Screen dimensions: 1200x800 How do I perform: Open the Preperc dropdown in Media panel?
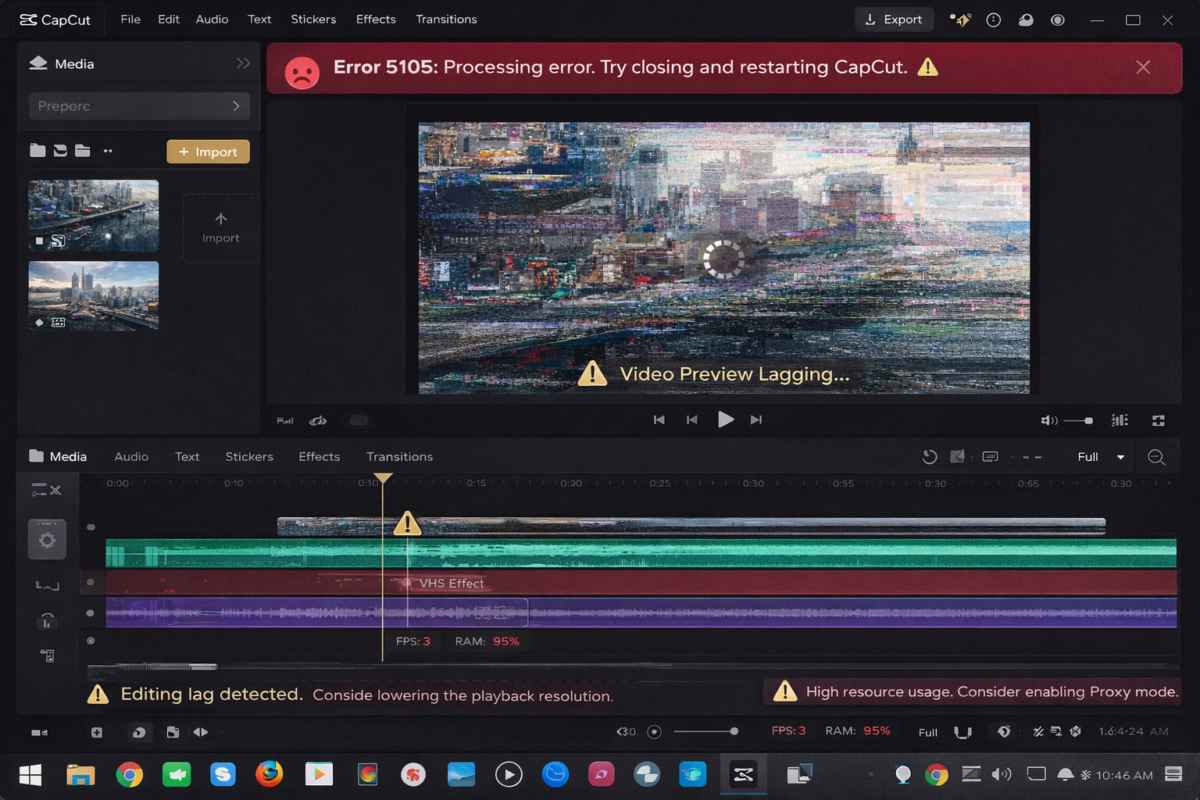(x=139, y=106)
